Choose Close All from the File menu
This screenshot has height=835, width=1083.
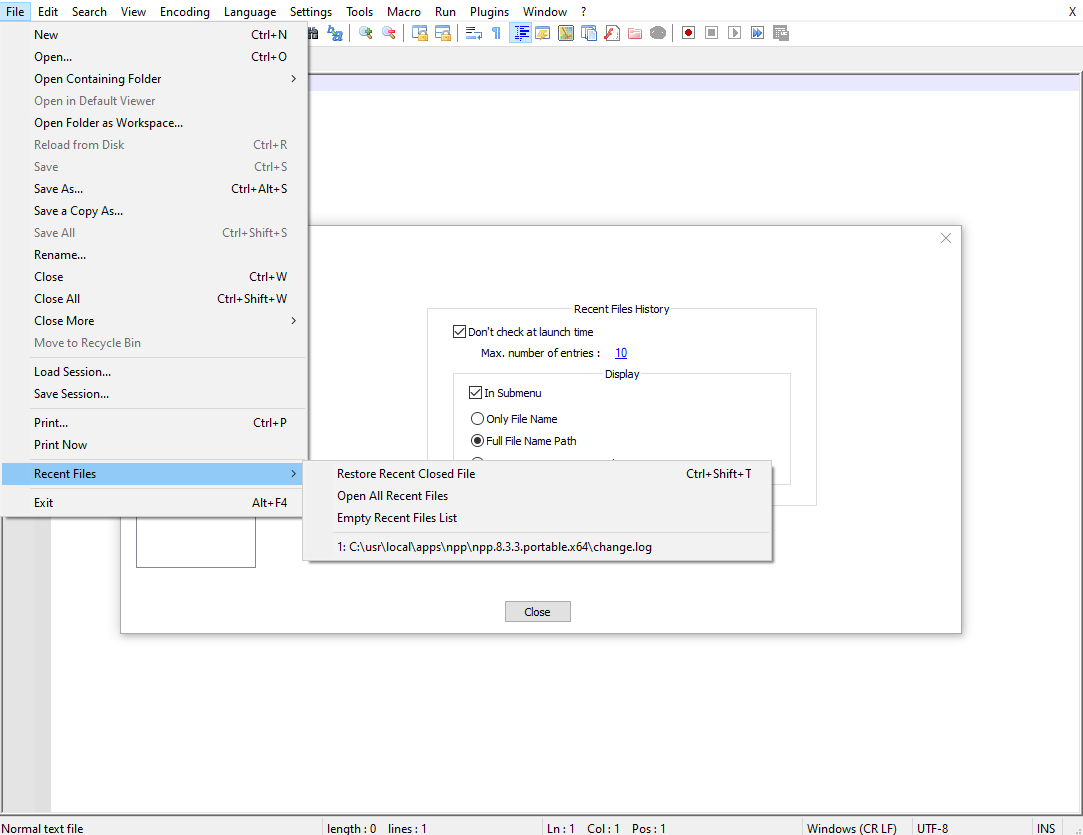click(x=154, y=298)
